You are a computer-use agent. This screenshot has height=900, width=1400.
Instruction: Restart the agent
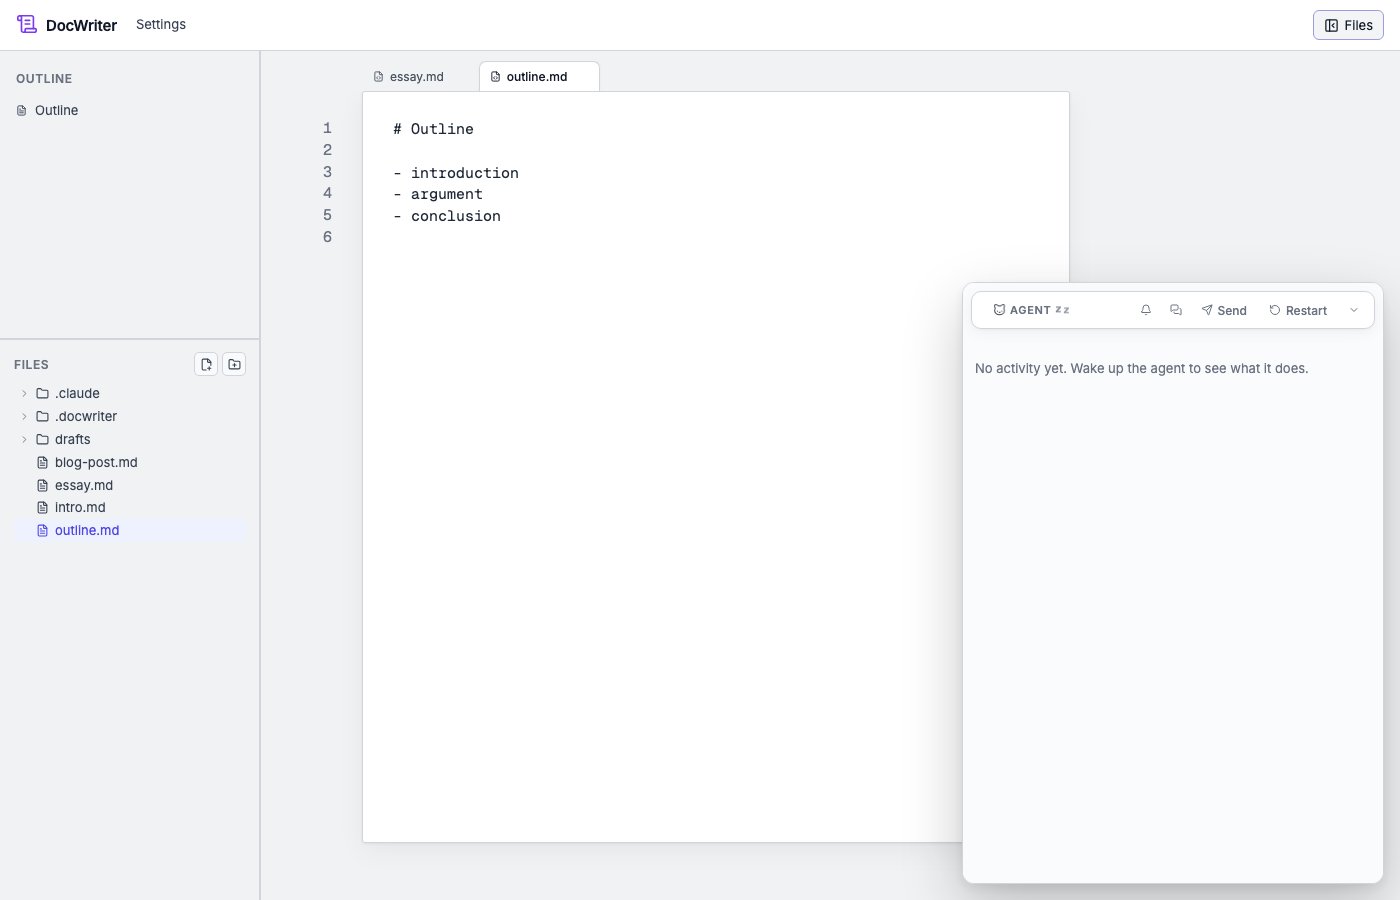pyautogui.click(x=1298, y=310)
